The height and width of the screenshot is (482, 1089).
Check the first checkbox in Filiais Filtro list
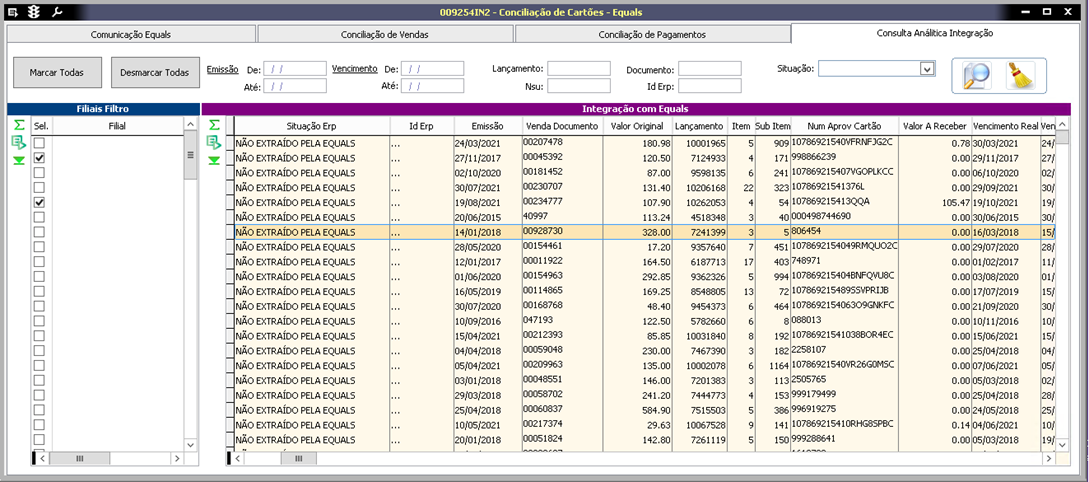(40, 143)
